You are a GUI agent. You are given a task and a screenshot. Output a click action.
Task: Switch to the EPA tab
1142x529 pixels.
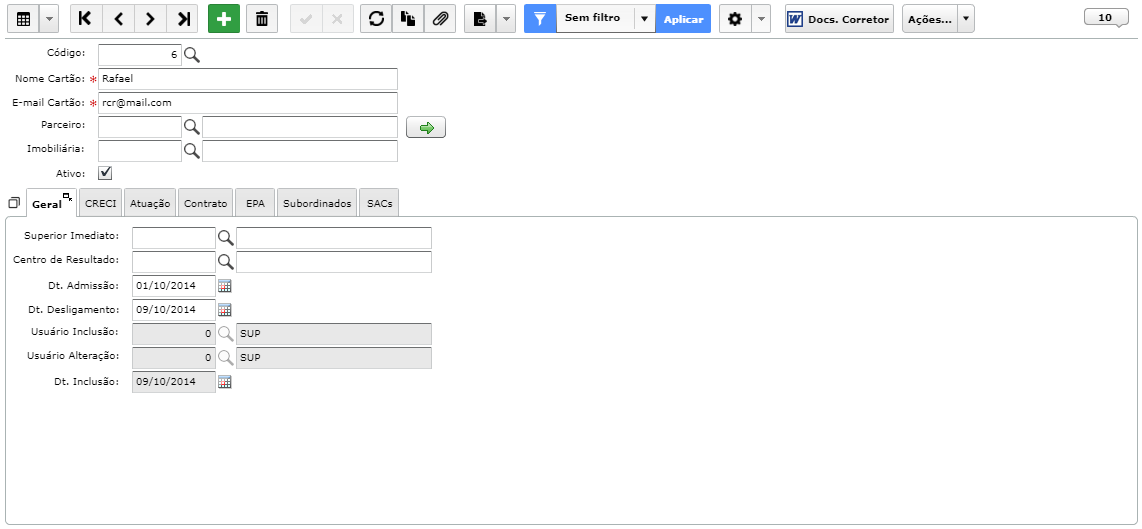coord(255,204)
